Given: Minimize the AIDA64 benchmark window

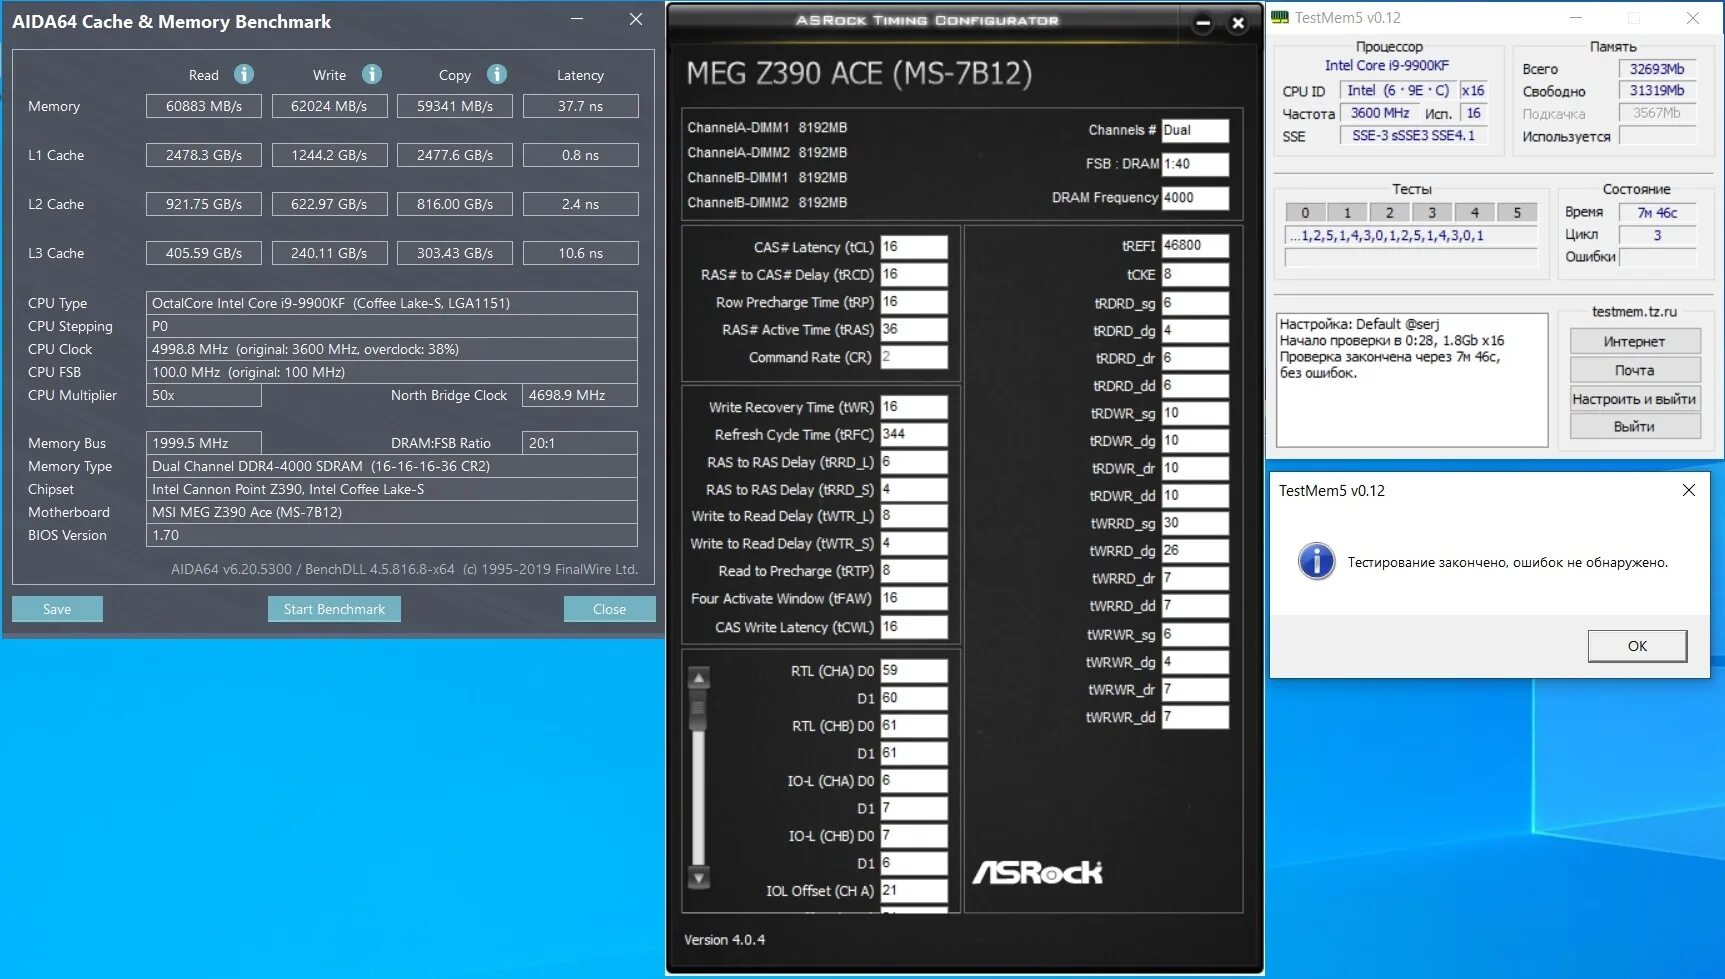Looking at the screenshot, I should 577,19.
